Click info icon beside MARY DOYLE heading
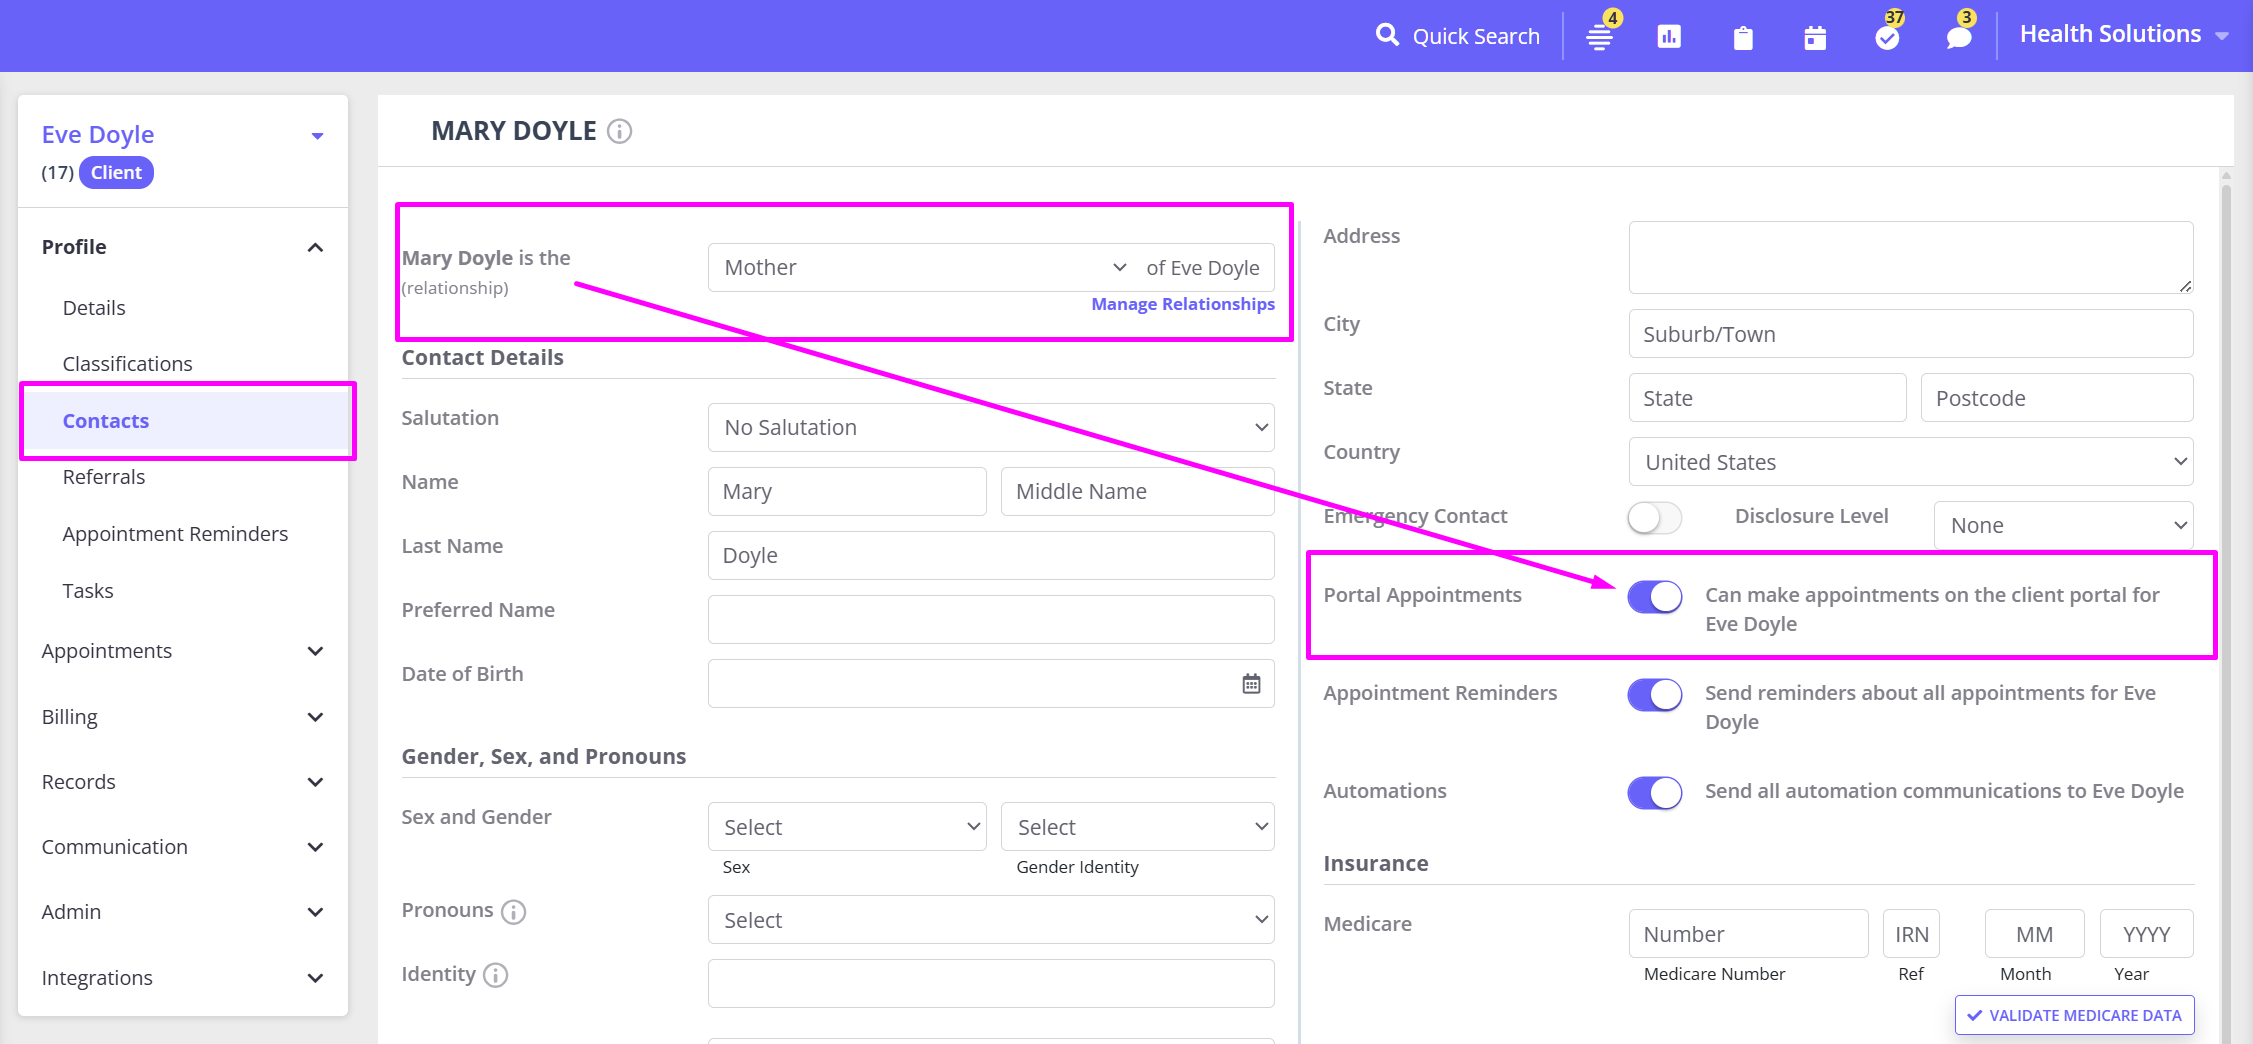 (620, 131)
